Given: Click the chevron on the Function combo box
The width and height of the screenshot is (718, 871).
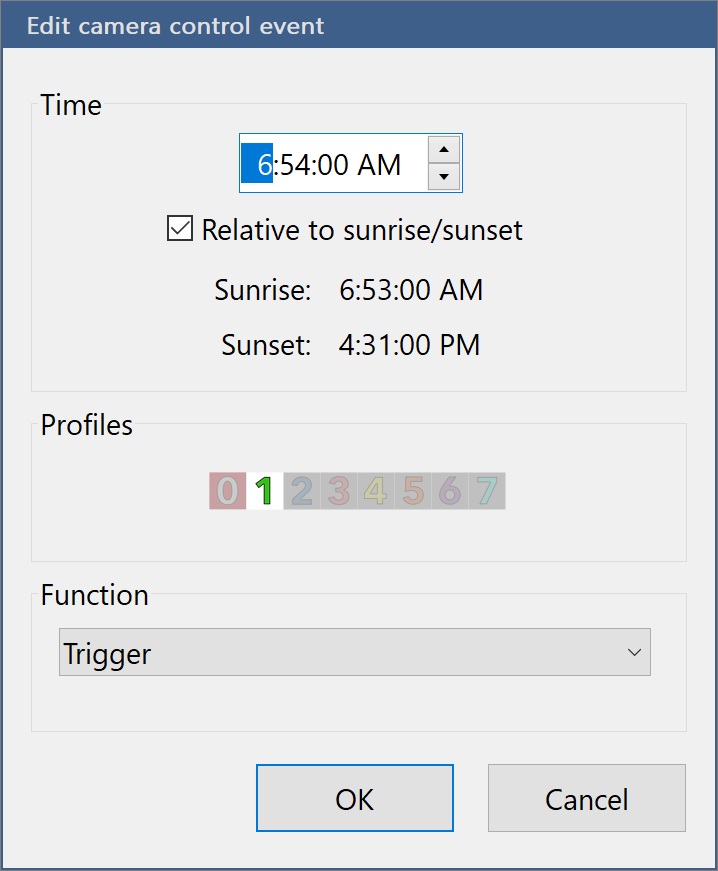Looking at the screenshot, I should [x=633, y=653].
